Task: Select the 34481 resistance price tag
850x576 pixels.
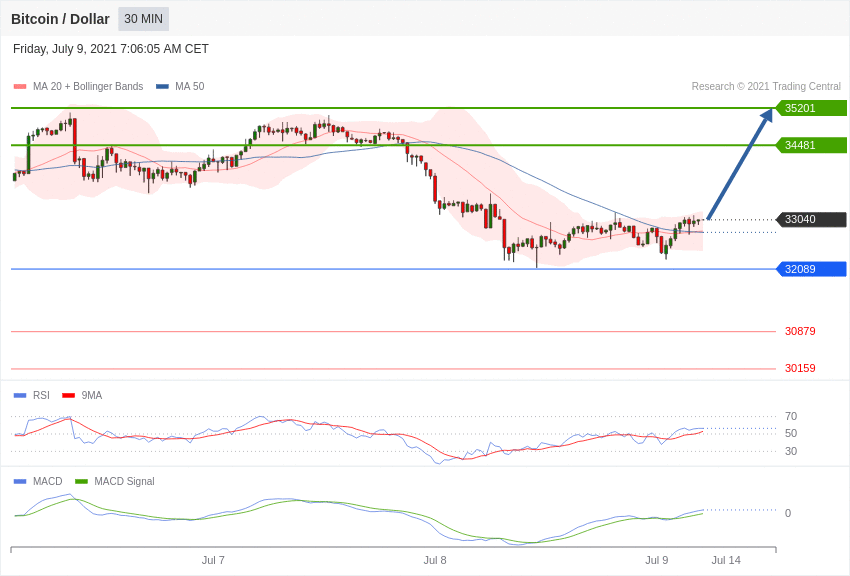Action: click(x=811, y=145)
